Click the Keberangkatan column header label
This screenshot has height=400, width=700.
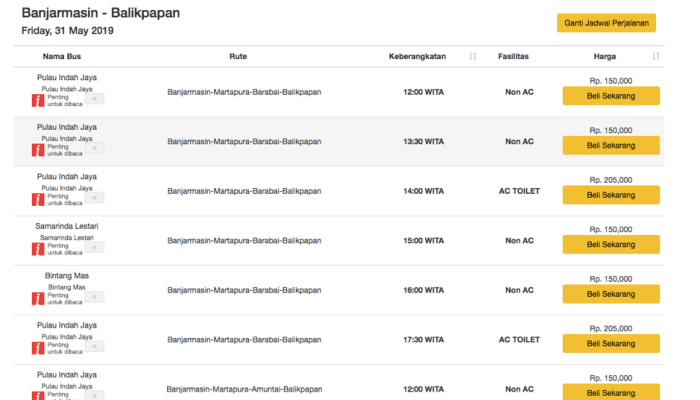click(x=417, y=56)
